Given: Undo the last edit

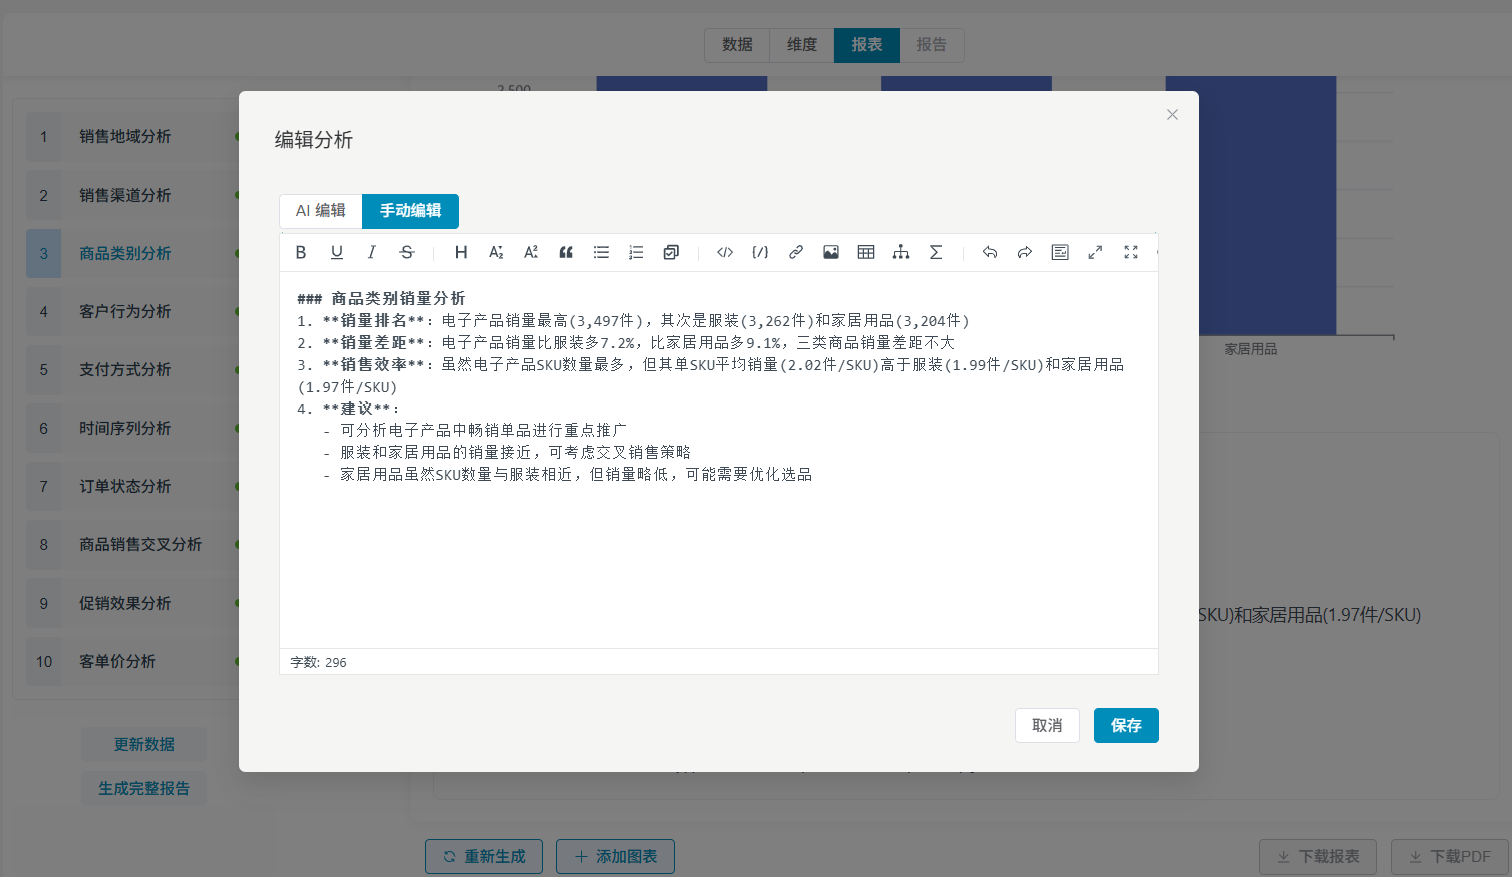Looking at the screenshot, I should [990, 252].
